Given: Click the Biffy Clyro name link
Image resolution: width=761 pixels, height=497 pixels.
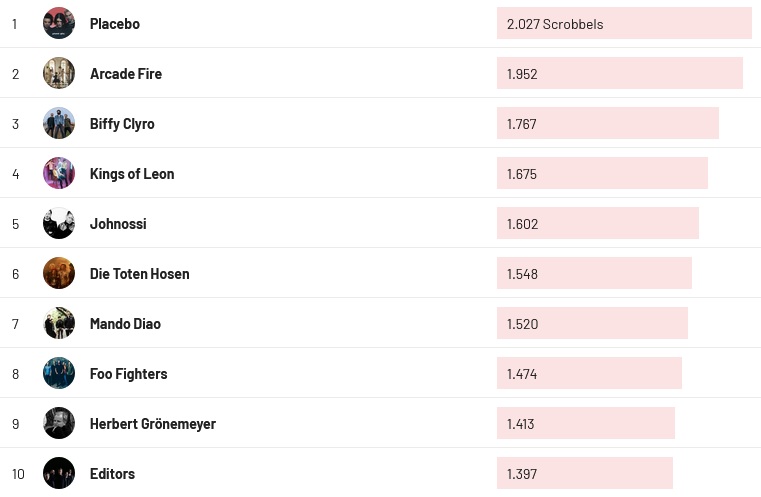Looking at the screenshot, I should pyautogui.click(x=122, y=123).
